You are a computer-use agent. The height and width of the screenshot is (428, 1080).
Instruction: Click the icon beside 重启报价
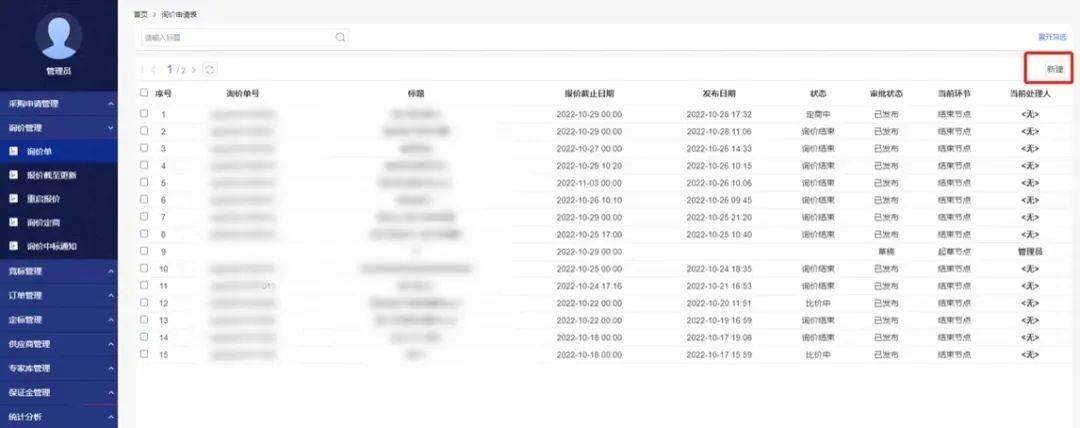[x=14, y=198]
